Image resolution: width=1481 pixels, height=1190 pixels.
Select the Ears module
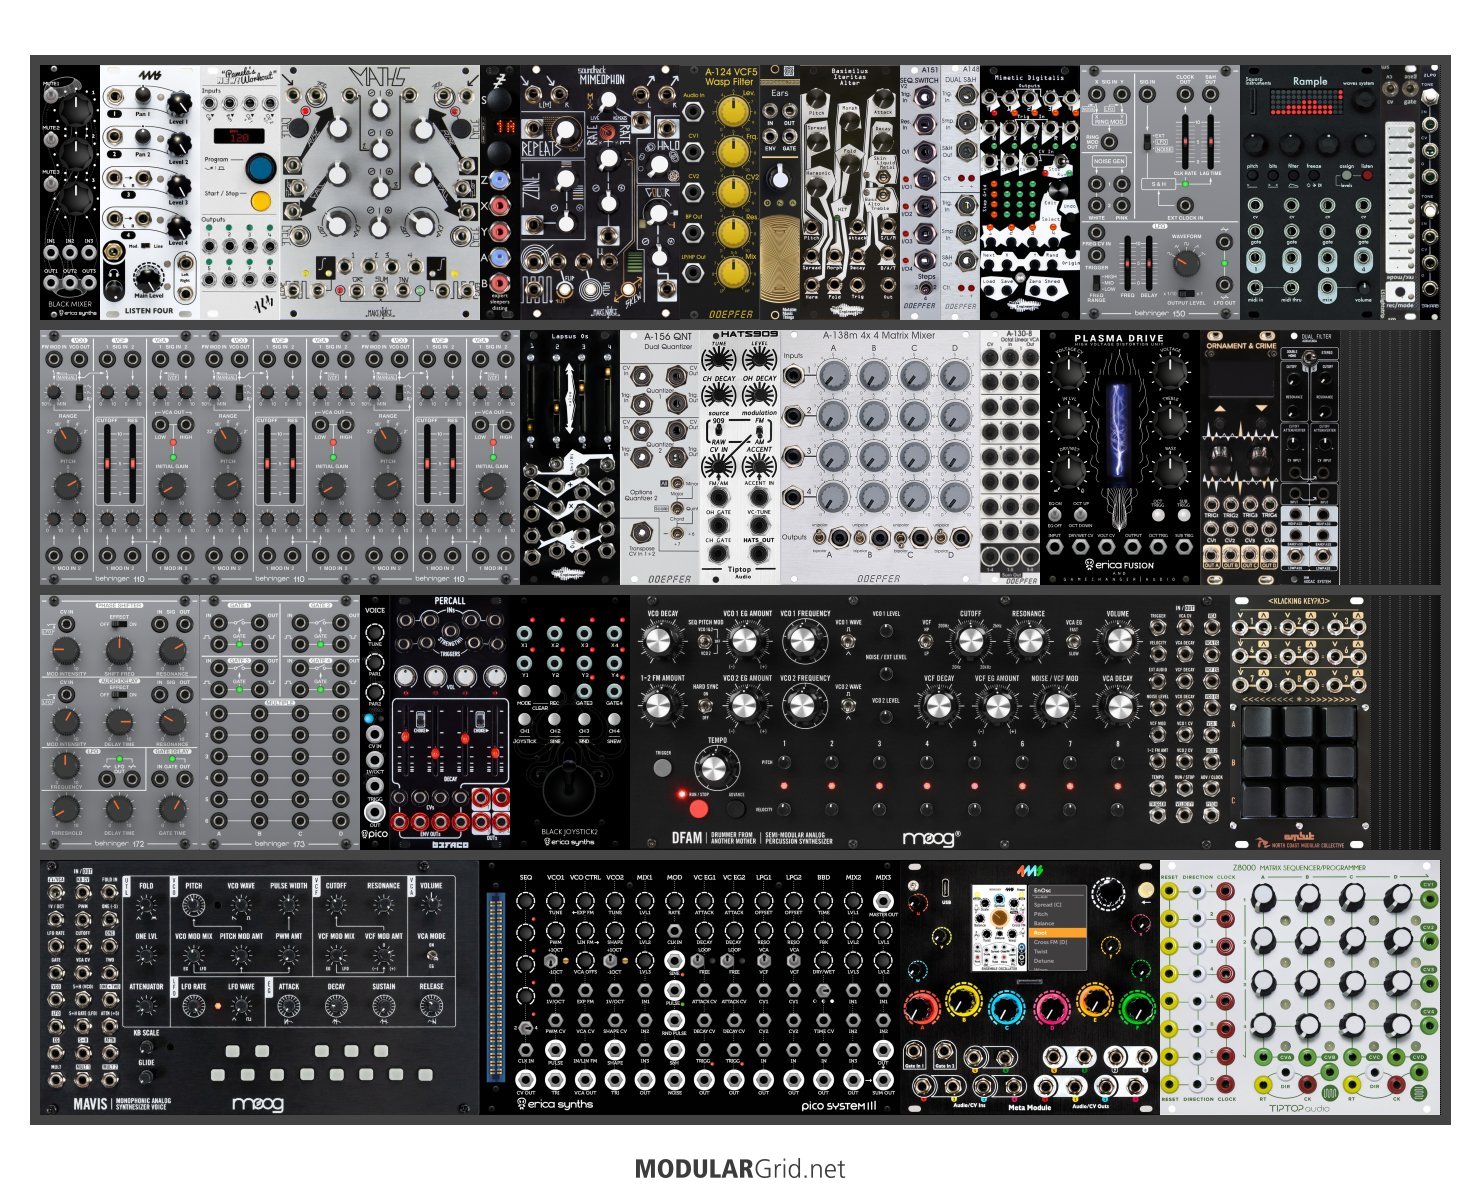(780, 192)
